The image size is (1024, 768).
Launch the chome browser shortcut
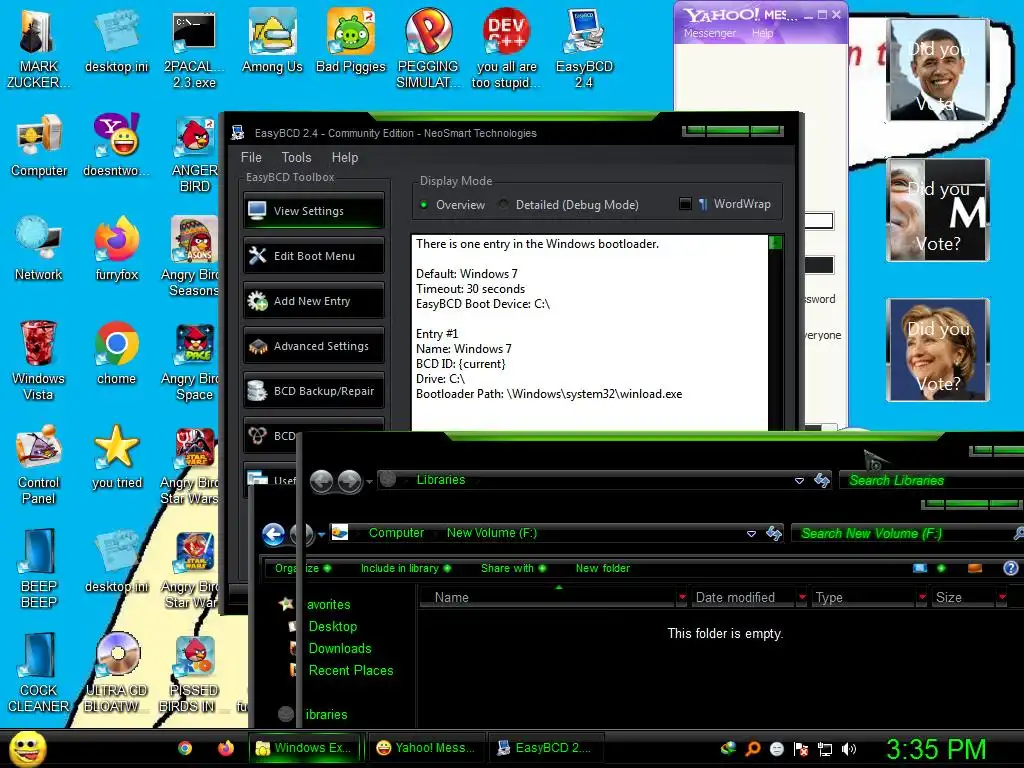[x=116, y=353]
